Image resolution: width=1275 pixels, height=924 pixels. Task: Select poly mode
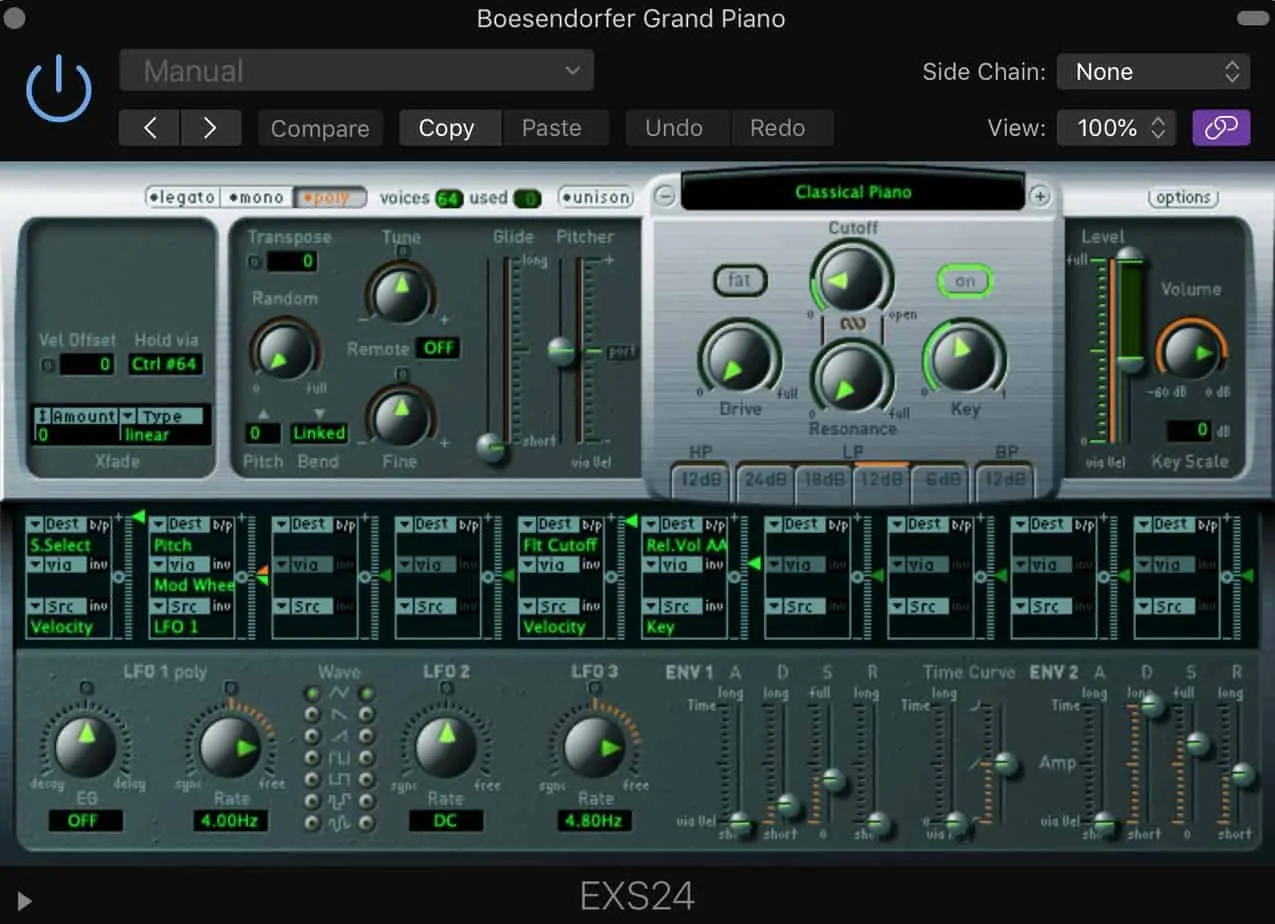coord(329,197)
